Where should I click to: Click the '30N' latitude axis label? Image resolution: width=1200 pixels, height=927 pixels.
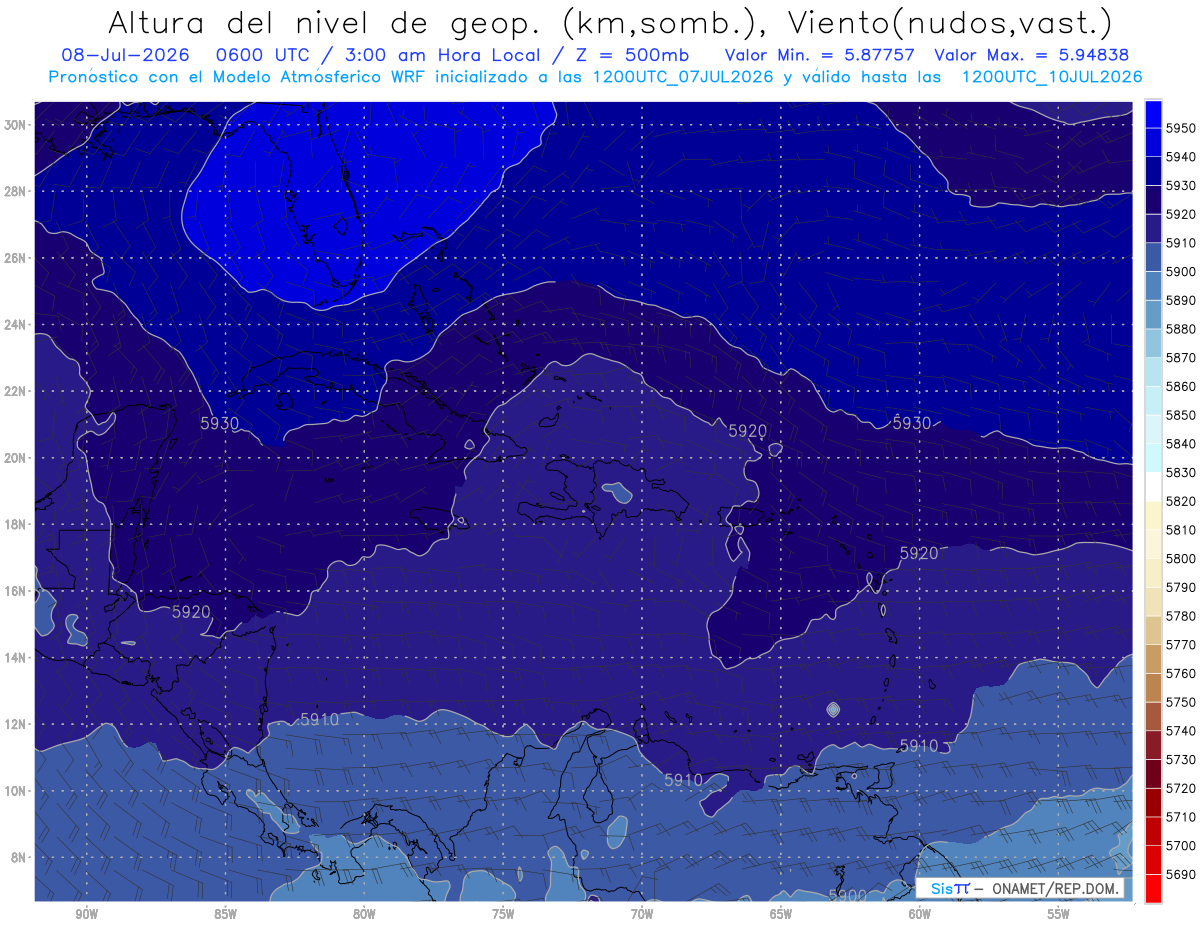[15, 125]
